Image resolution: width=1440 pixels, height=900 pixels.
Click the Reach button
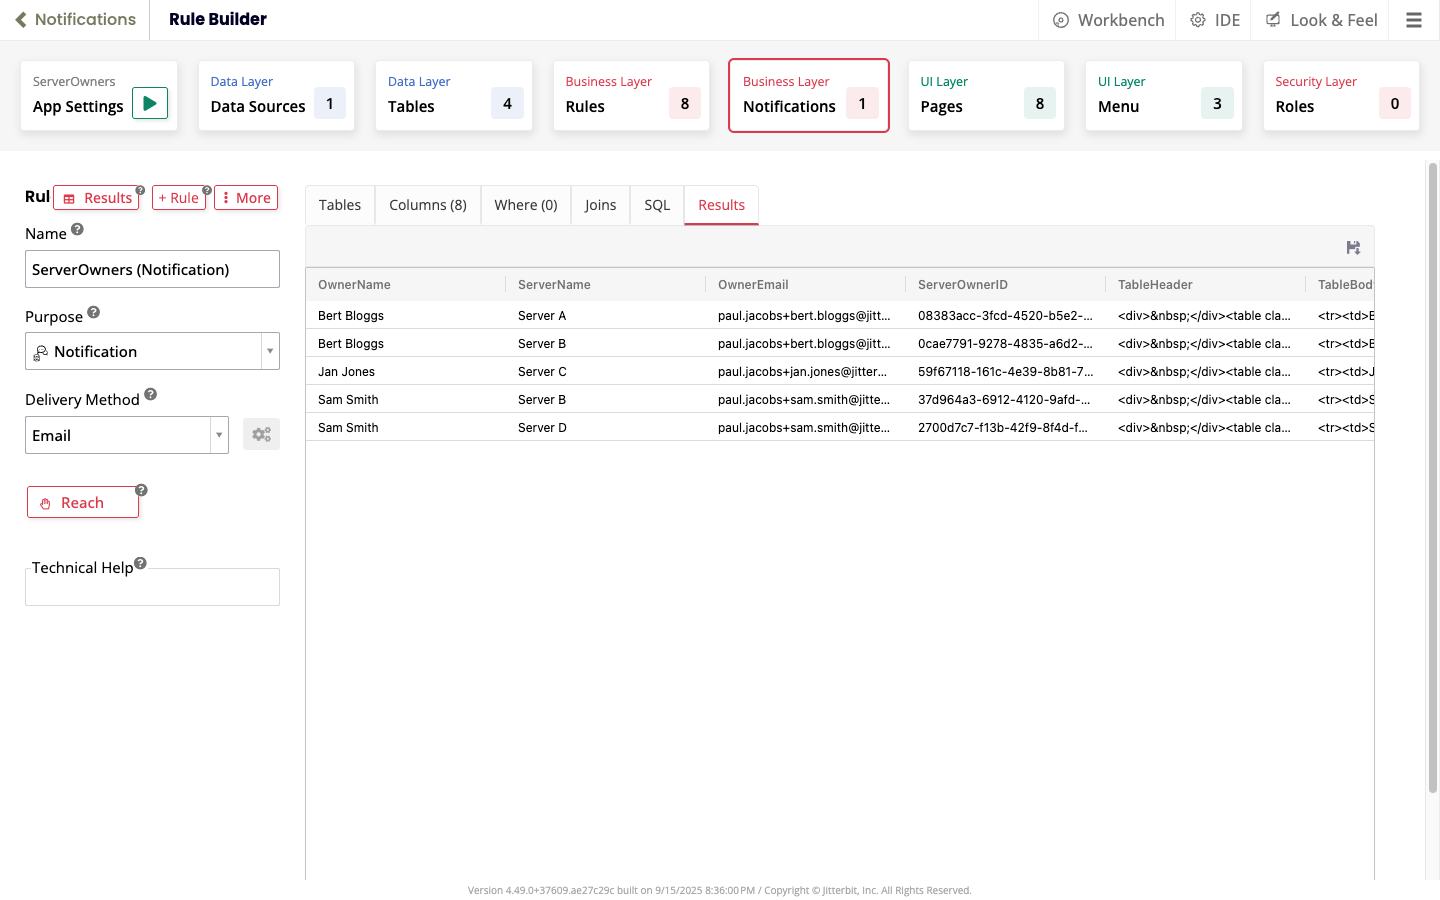point(83,501)
